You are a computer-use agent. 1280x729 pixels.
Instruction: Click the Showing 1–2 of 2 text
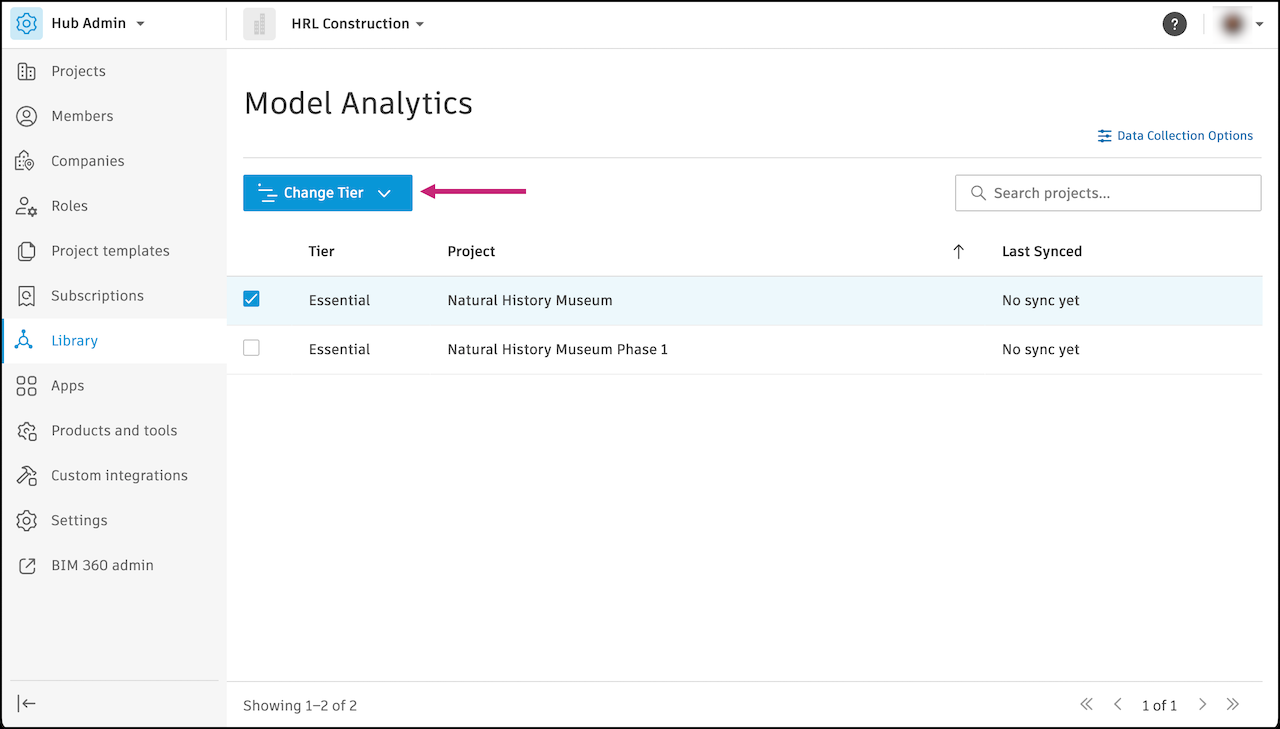[300, 706]
